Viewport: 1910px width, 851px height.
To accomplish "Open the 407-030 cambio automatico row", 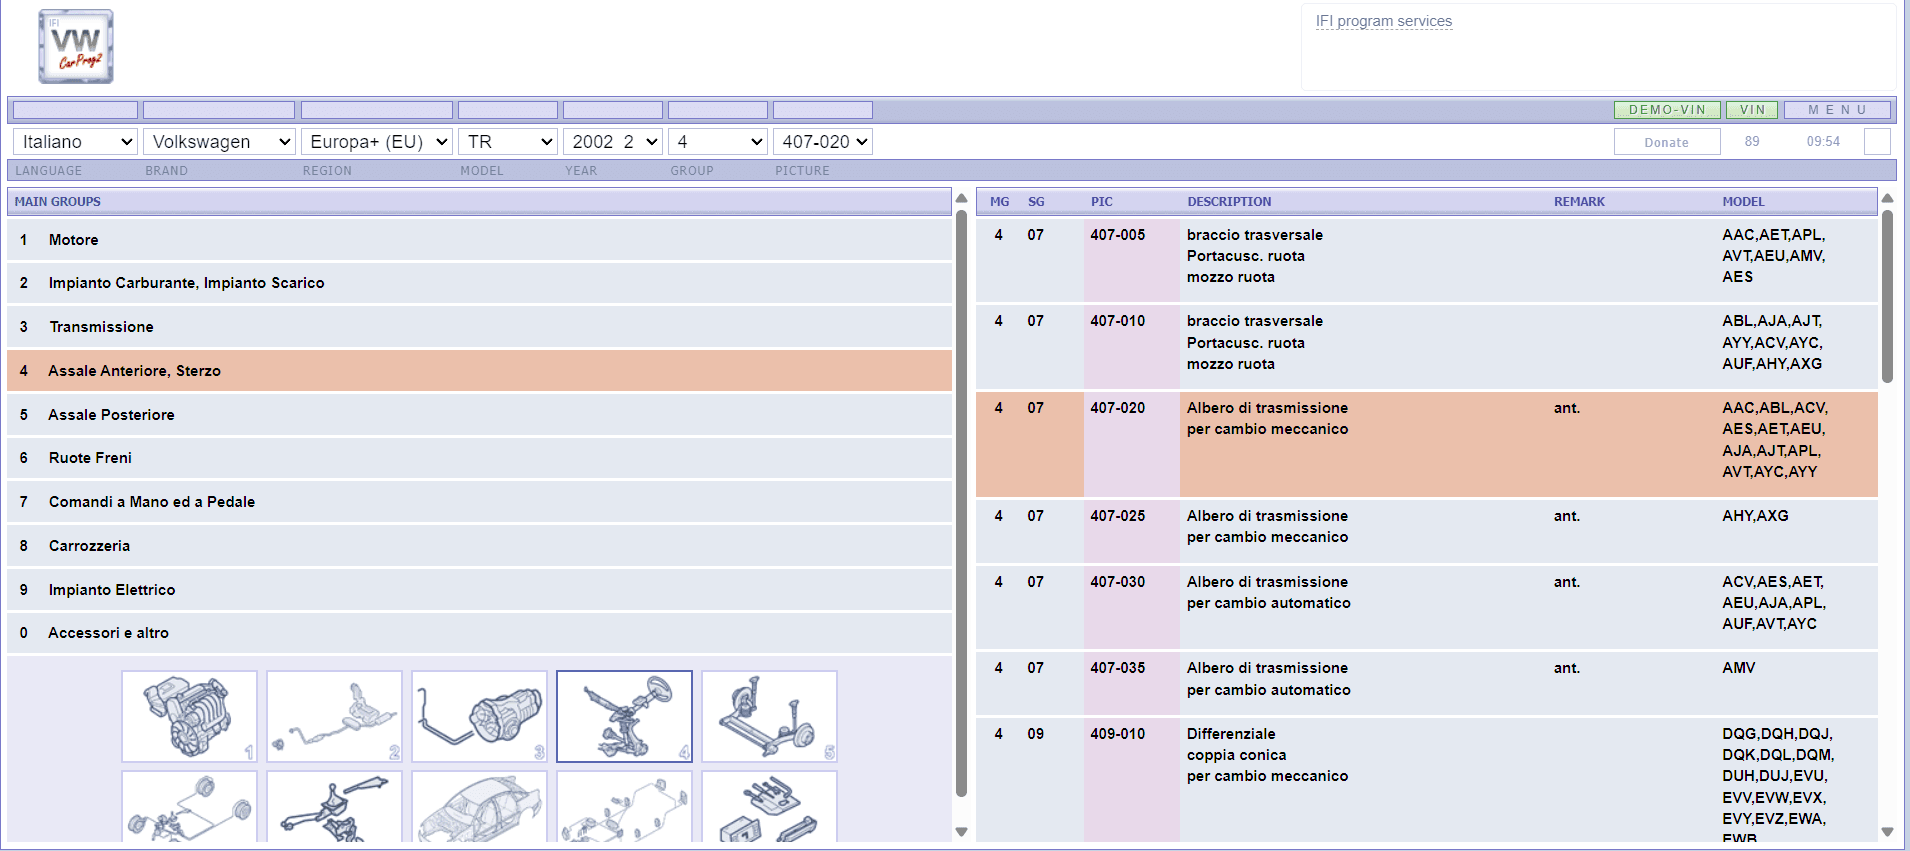I will (x=1427, y=607).
